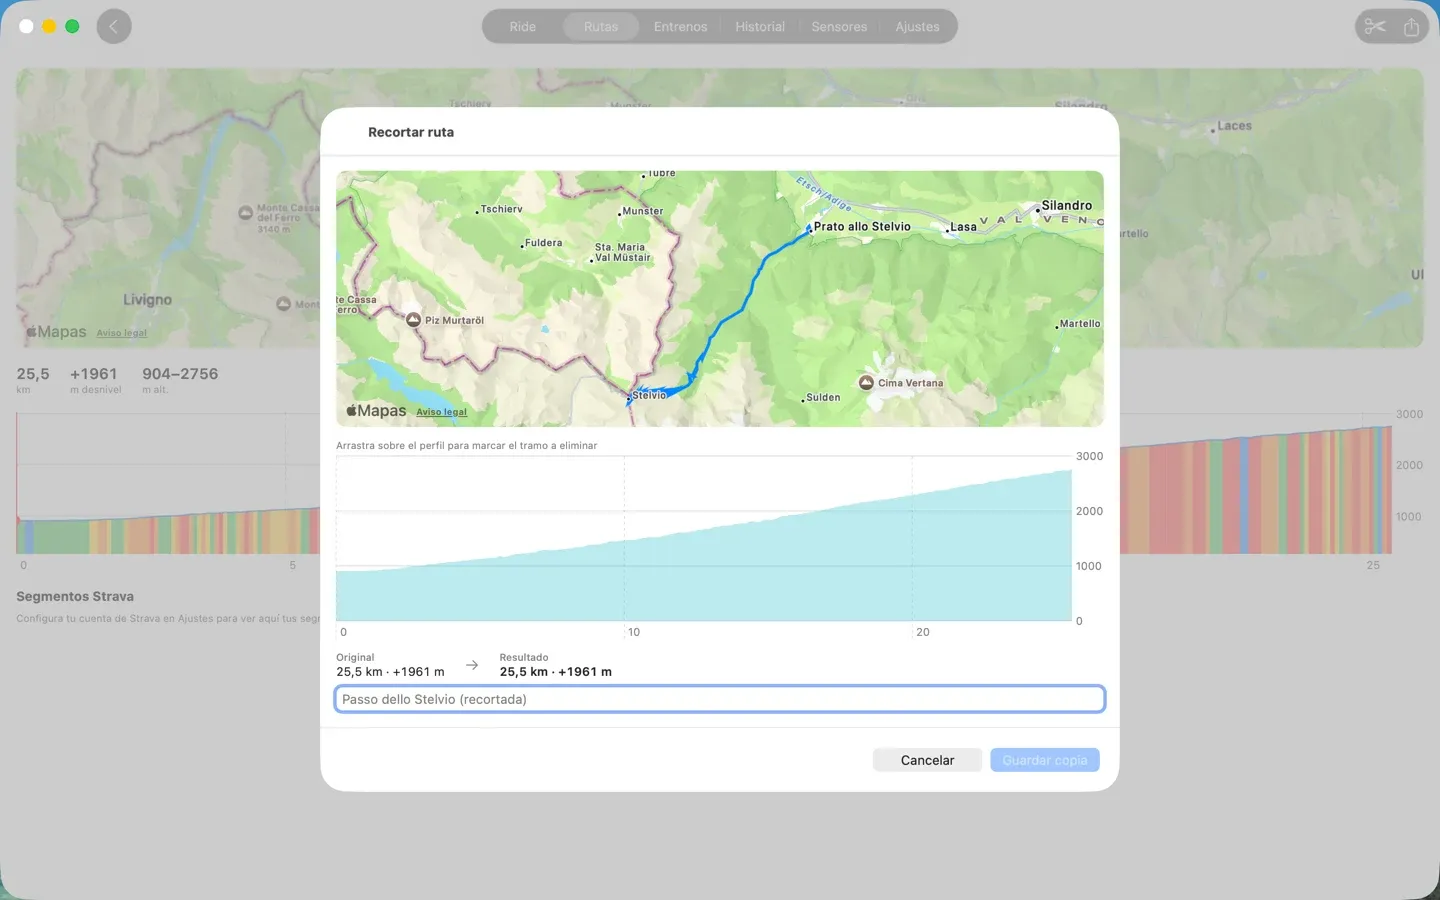Click the Piz Murtaröl peak marker

[x=413, y=320]
